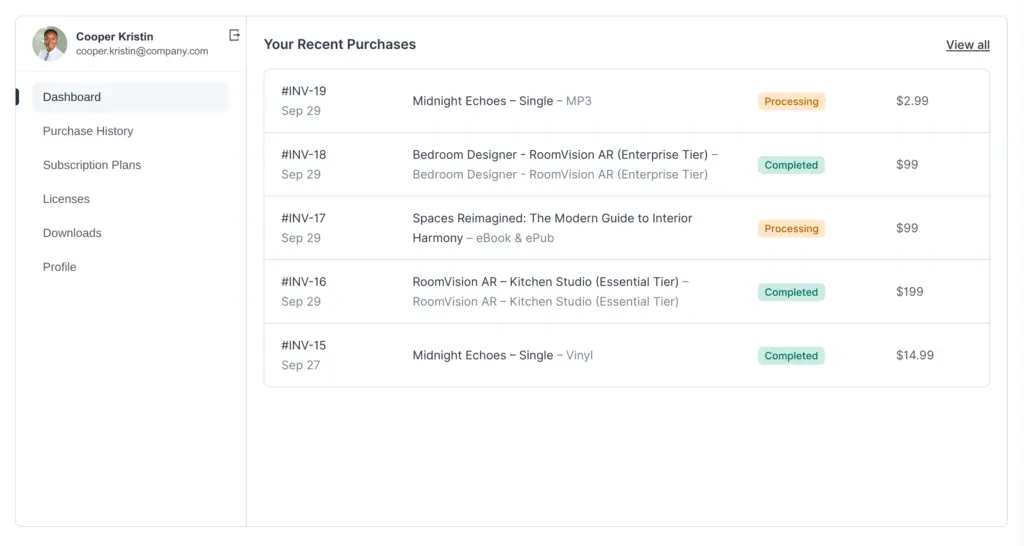Click the View all link
This screenshot has width=1024, height=546.
(x=967, y=45)
